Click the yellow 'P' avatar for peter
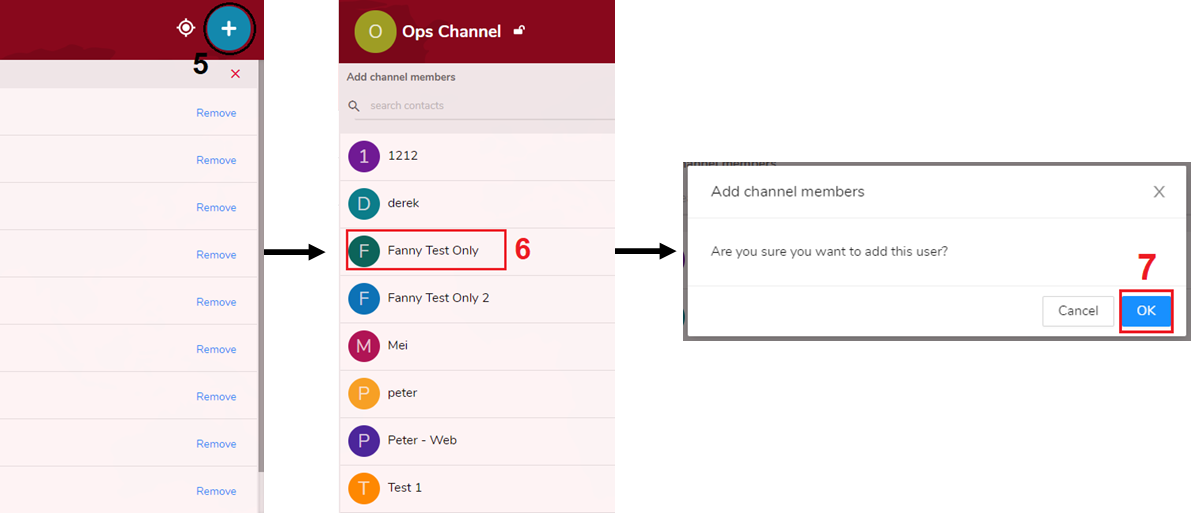The width and height of the screenshot is (1191, 513). coord(364,393)
